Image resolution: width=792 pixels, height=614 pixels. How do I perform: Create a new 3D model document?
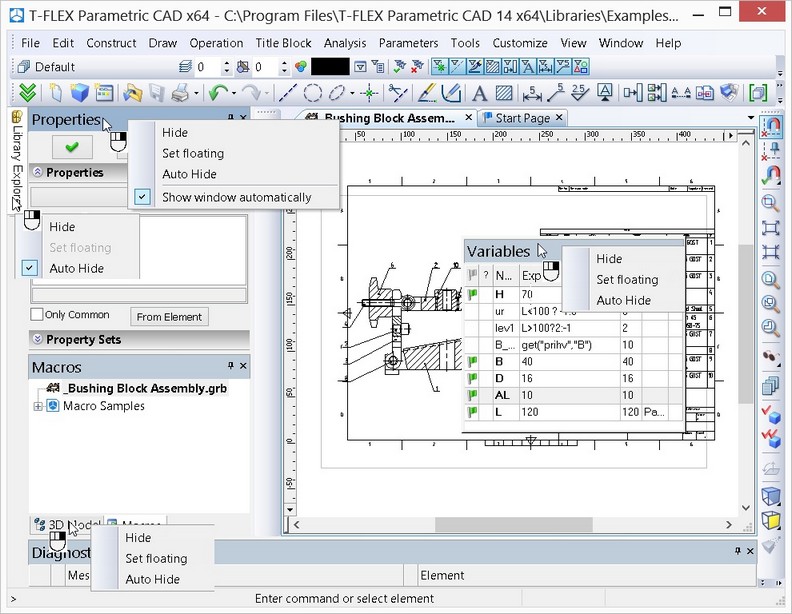click(x=79, y=92)
